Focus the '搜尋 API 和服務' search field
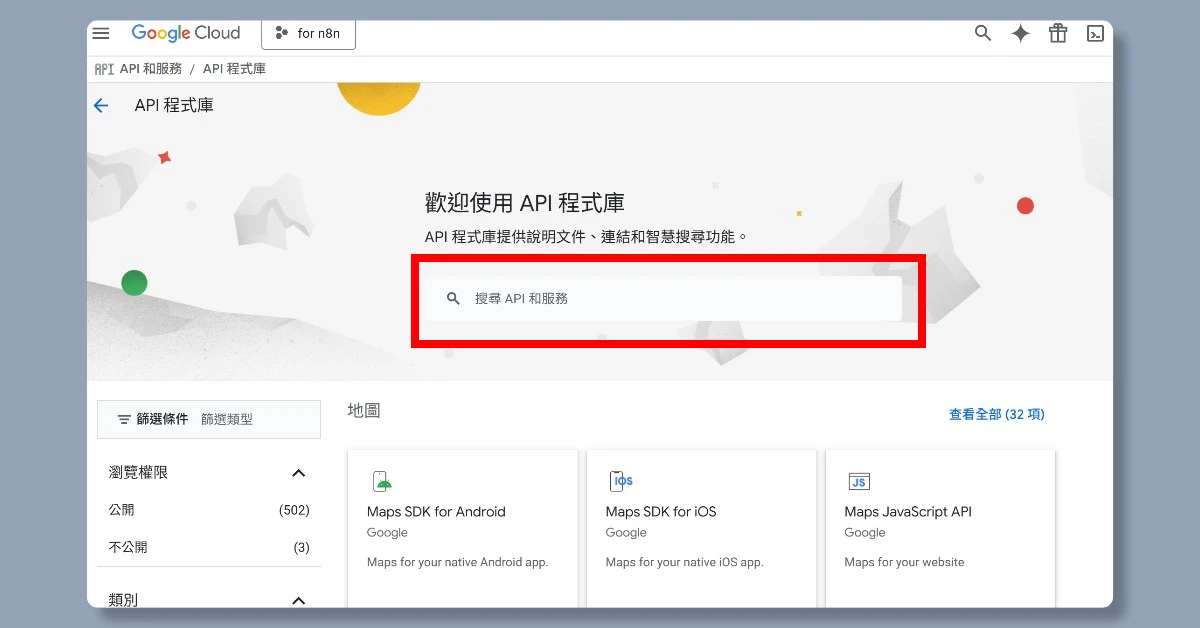Screen dimensions: 1200x628 661,298
